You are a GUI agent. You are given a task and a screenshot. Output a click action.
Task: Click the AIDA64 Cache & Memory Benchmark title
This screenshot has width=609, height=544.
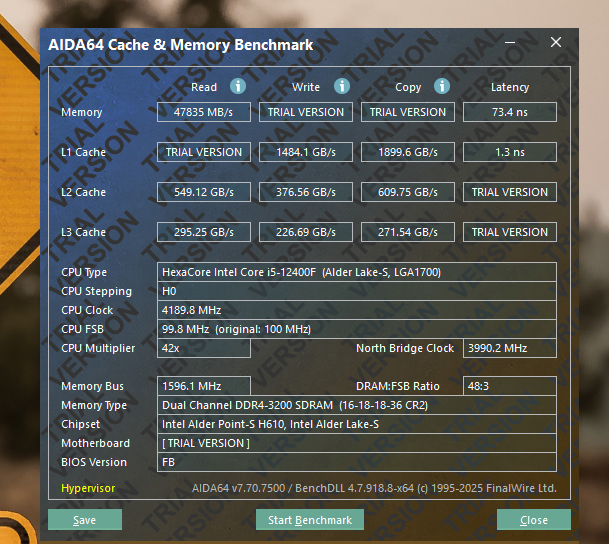181,45
